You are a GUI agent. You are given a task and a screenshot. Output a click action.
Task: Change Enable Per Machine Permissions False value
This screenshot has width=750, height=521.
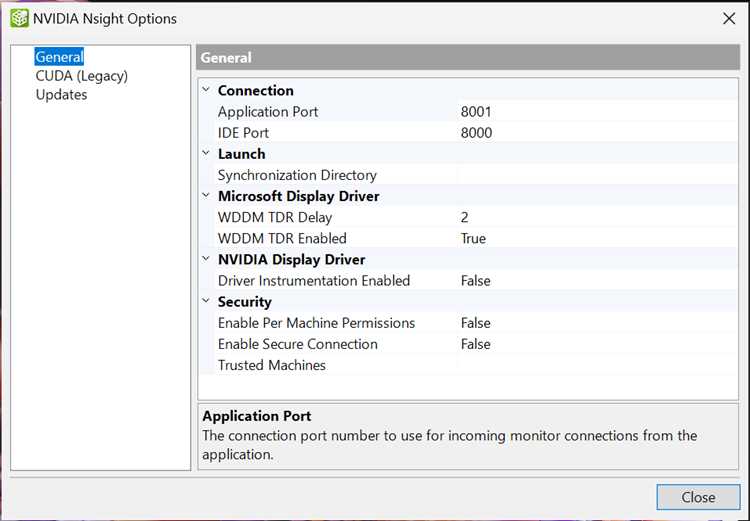click(597, 323)
